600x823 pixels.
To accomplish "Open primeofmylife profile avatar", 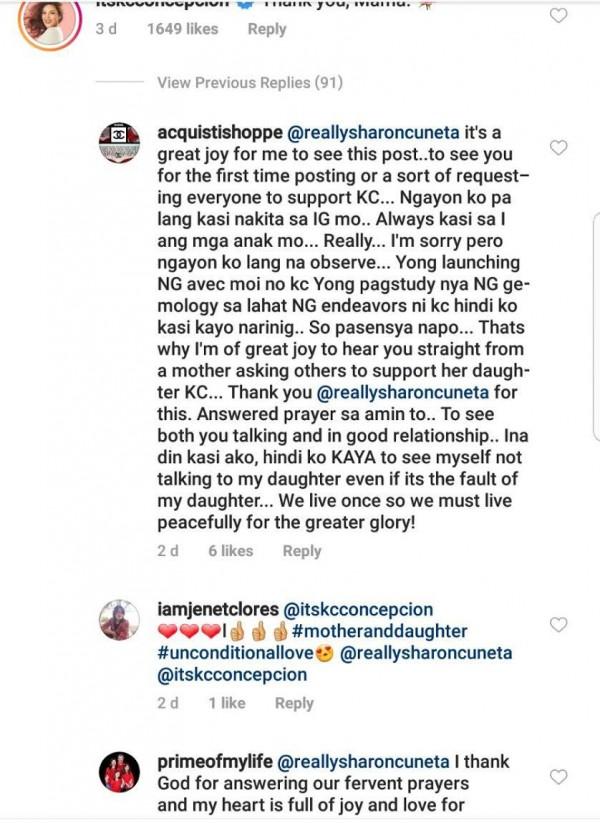I will tap(120, 772).
